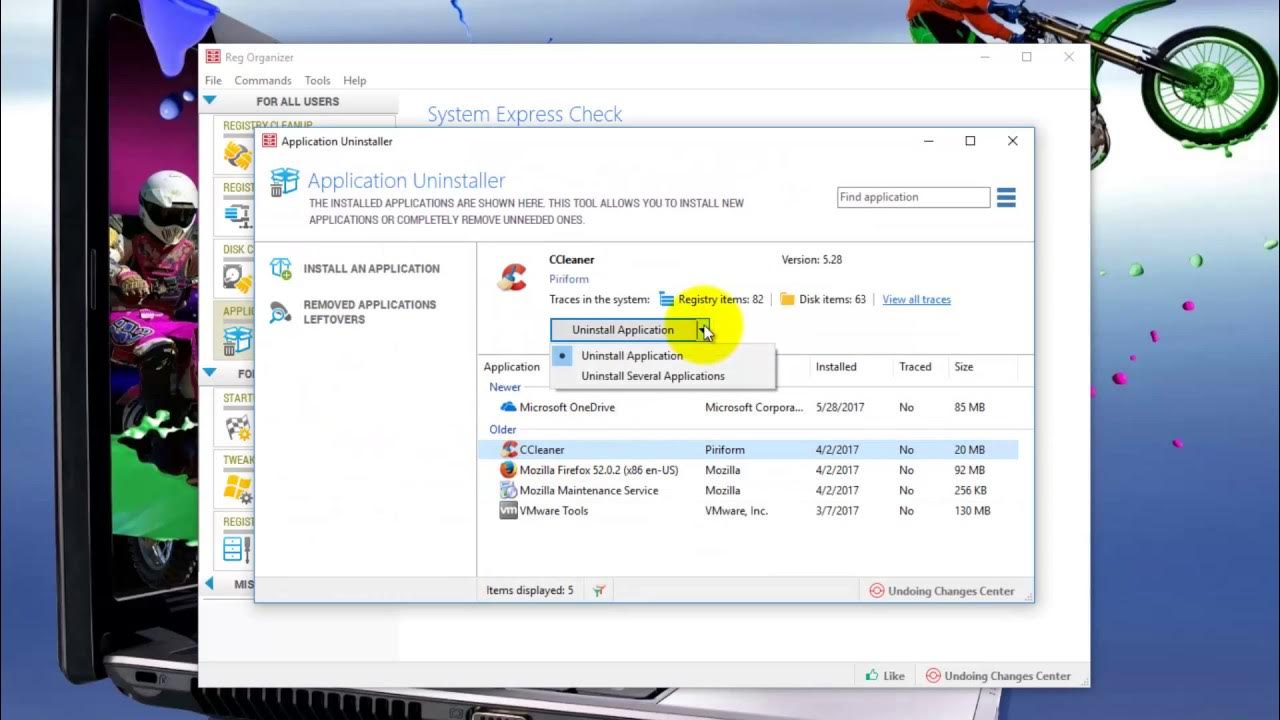Select the VMware Tools row name
Viewport: 1280px width, 720px height.
(x=554, y=511)
